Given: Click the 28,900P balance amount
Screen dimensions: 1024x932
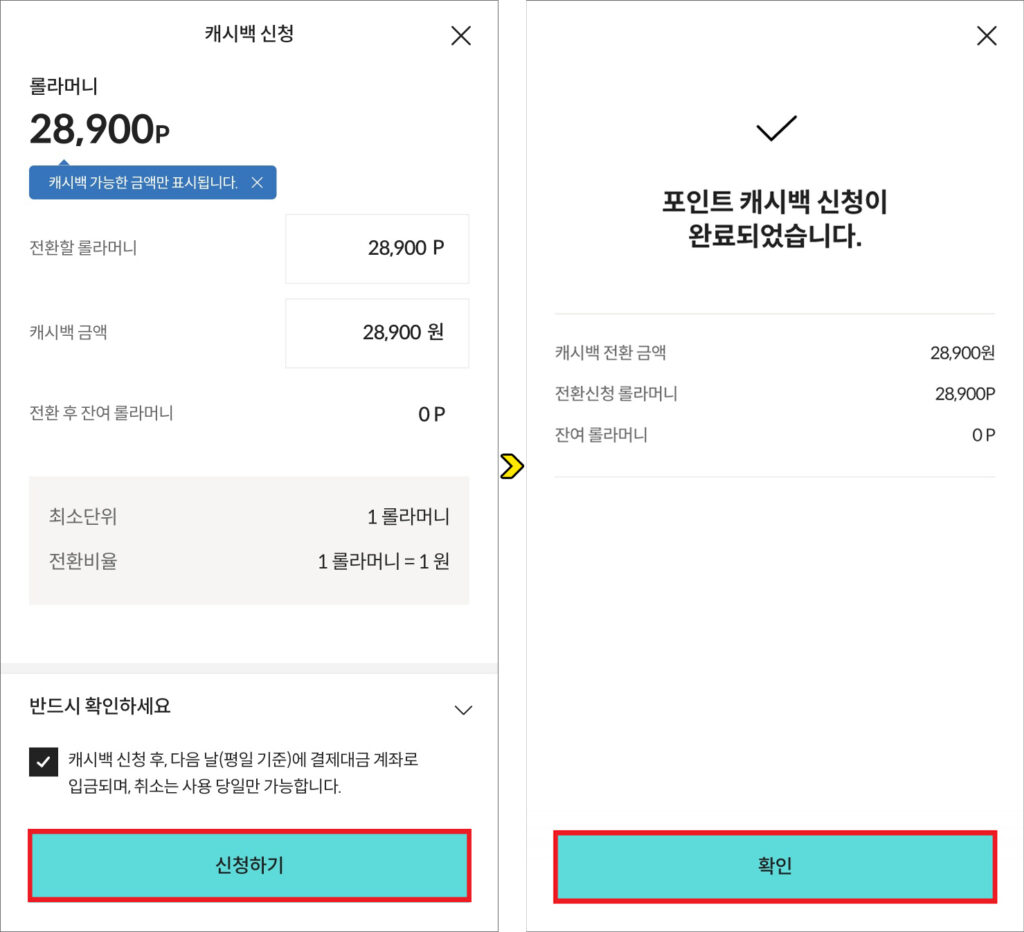Looking at the screenshot, I should tap(100, 129).
